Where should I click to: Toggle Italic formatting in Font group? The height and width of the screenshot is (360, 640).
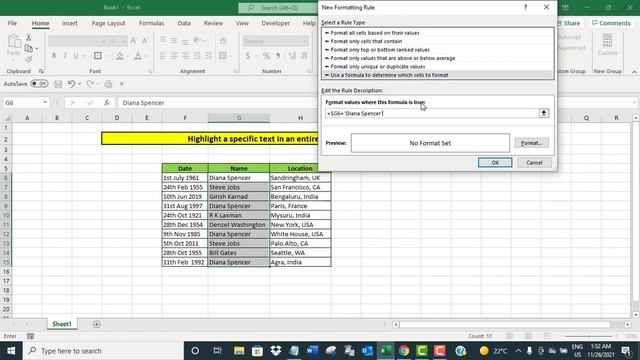pyautogui.click(x=65, y=56)
